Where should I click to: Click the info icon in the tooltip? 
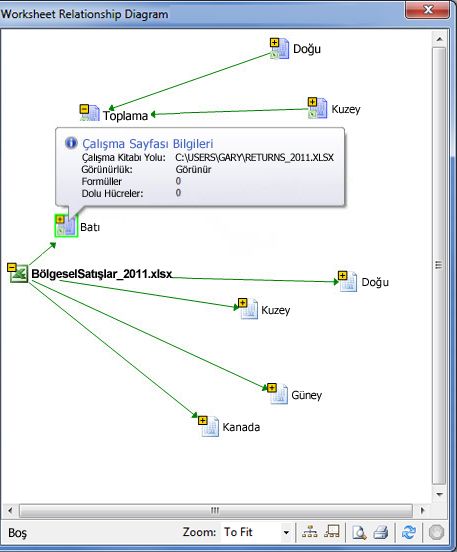point(71,143)
